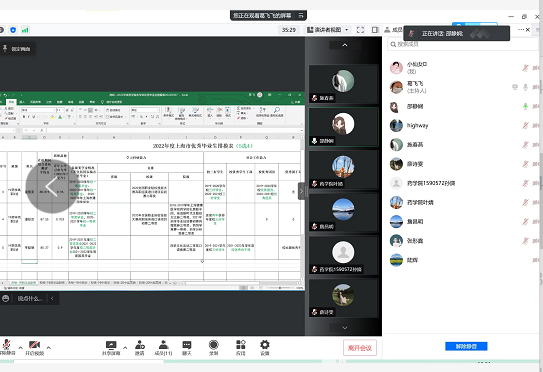The width and height of the screenshot is (543, 372).
Task: Toggle camera with 开启视频 button
Action: [x=34, y=348]
